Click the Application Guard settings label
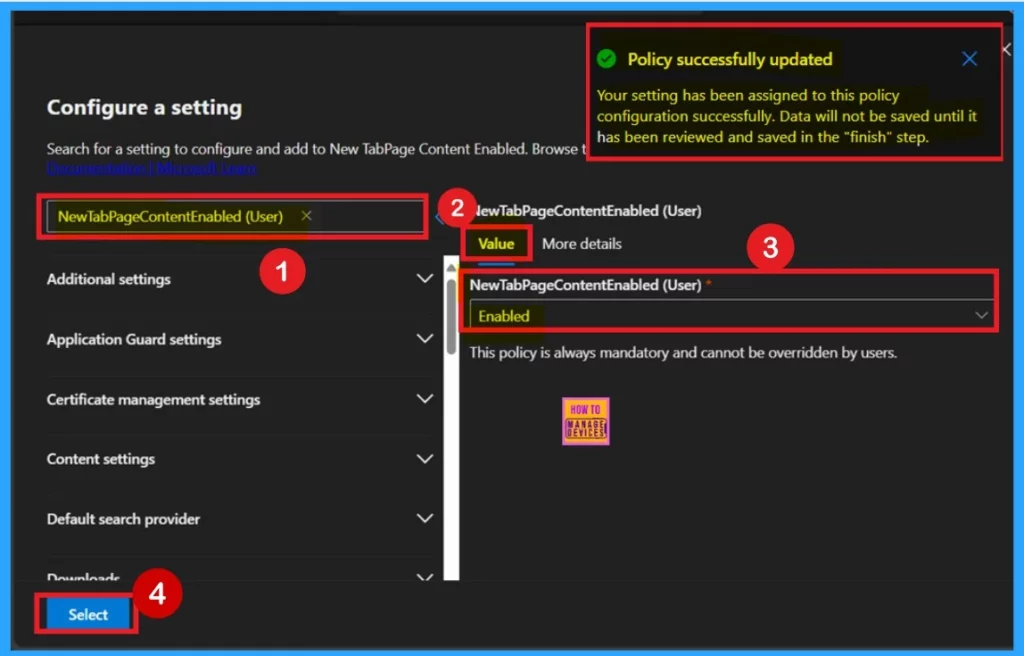1024x656 pixels. tap(134, 339)
